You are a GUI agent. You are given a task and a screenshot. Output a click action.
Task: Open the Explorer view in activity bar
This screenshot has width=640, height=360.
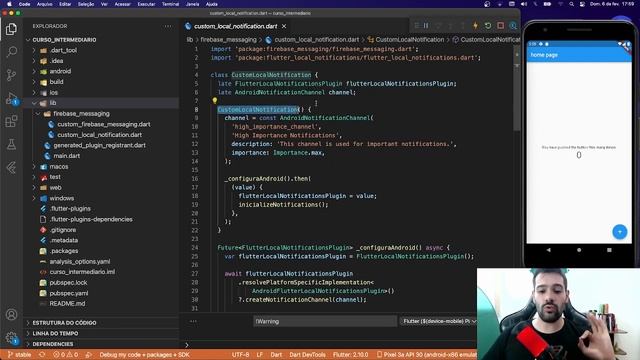tap(11, 29)
